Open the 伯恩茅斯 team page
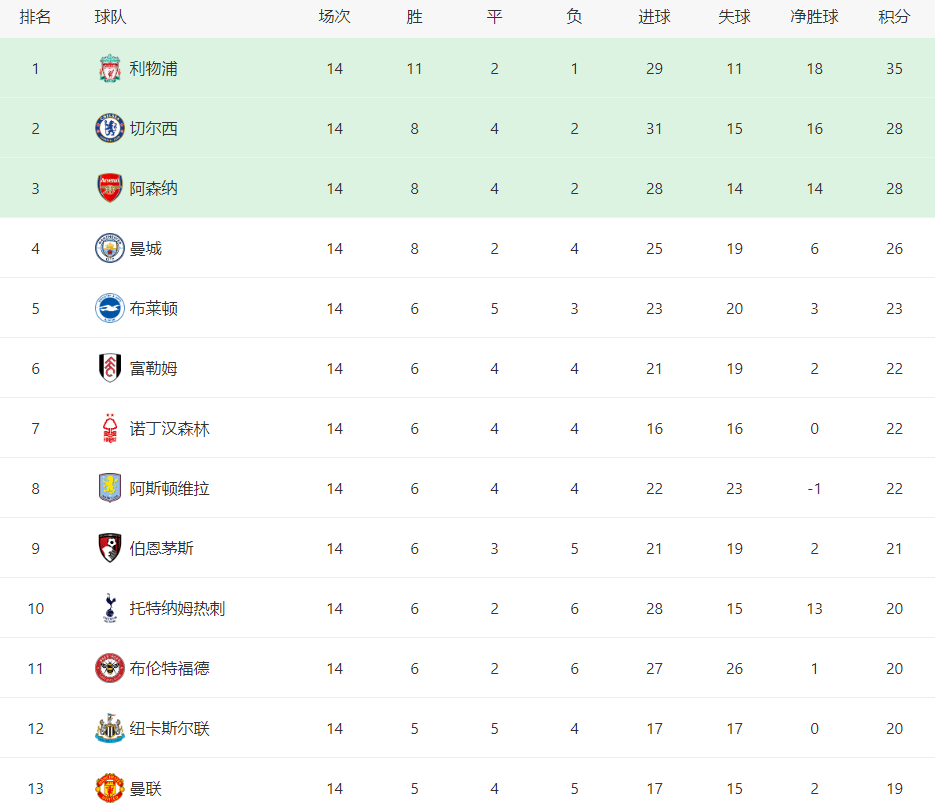 161,549
